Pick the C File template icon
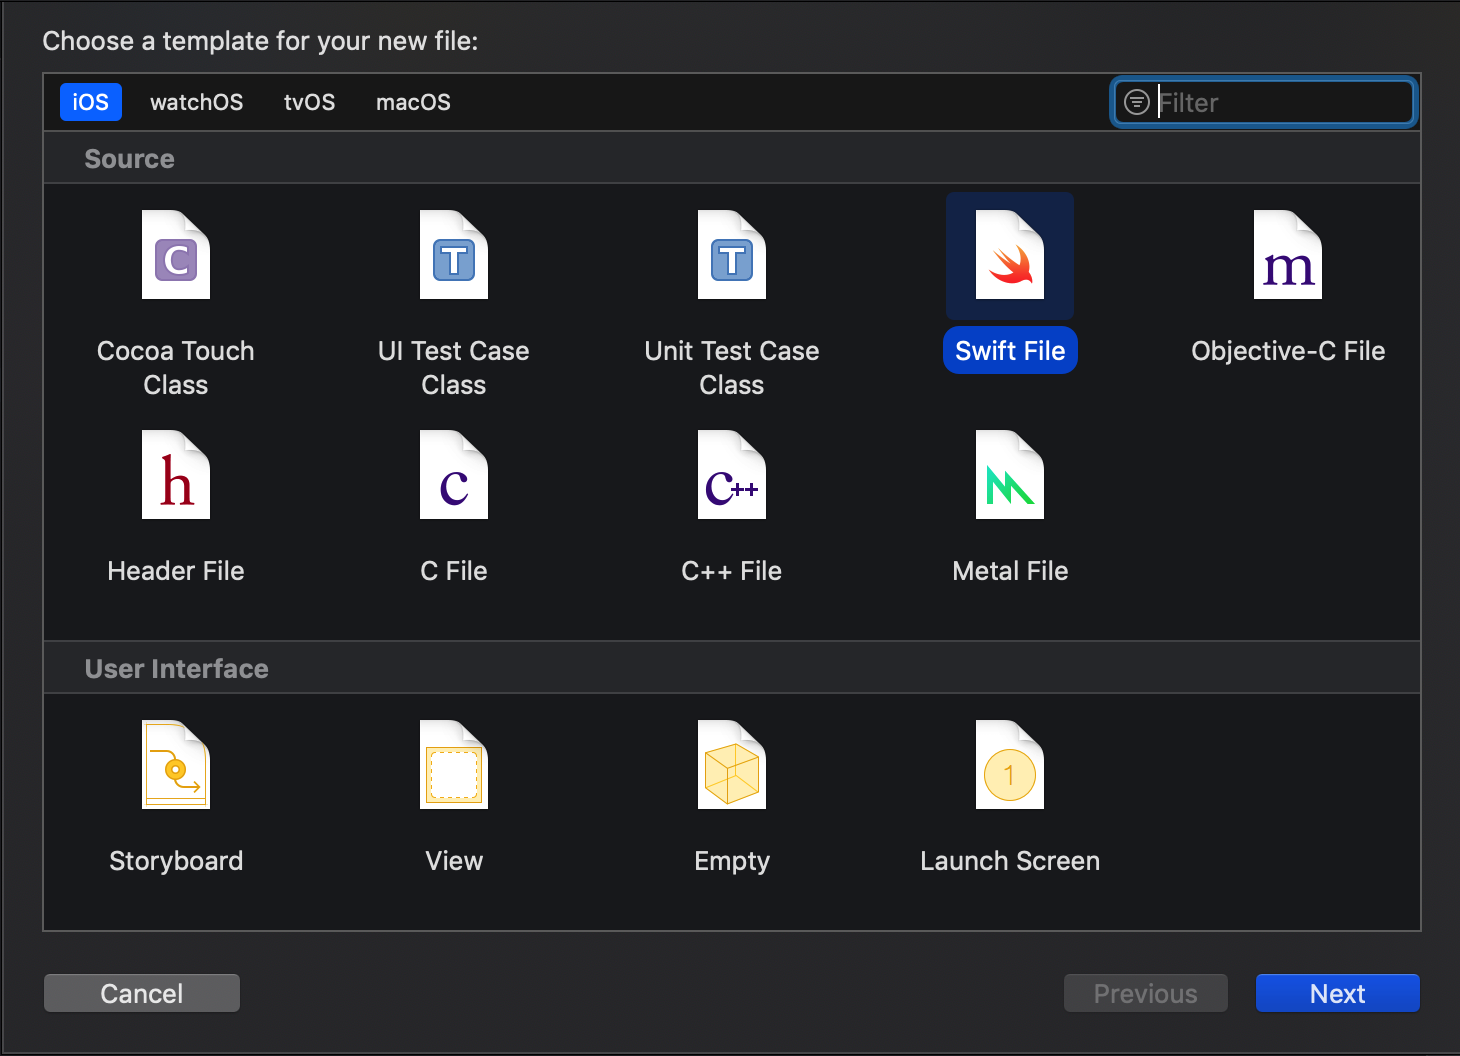Screen dimensions: 1460x1056 click(454, 475)
